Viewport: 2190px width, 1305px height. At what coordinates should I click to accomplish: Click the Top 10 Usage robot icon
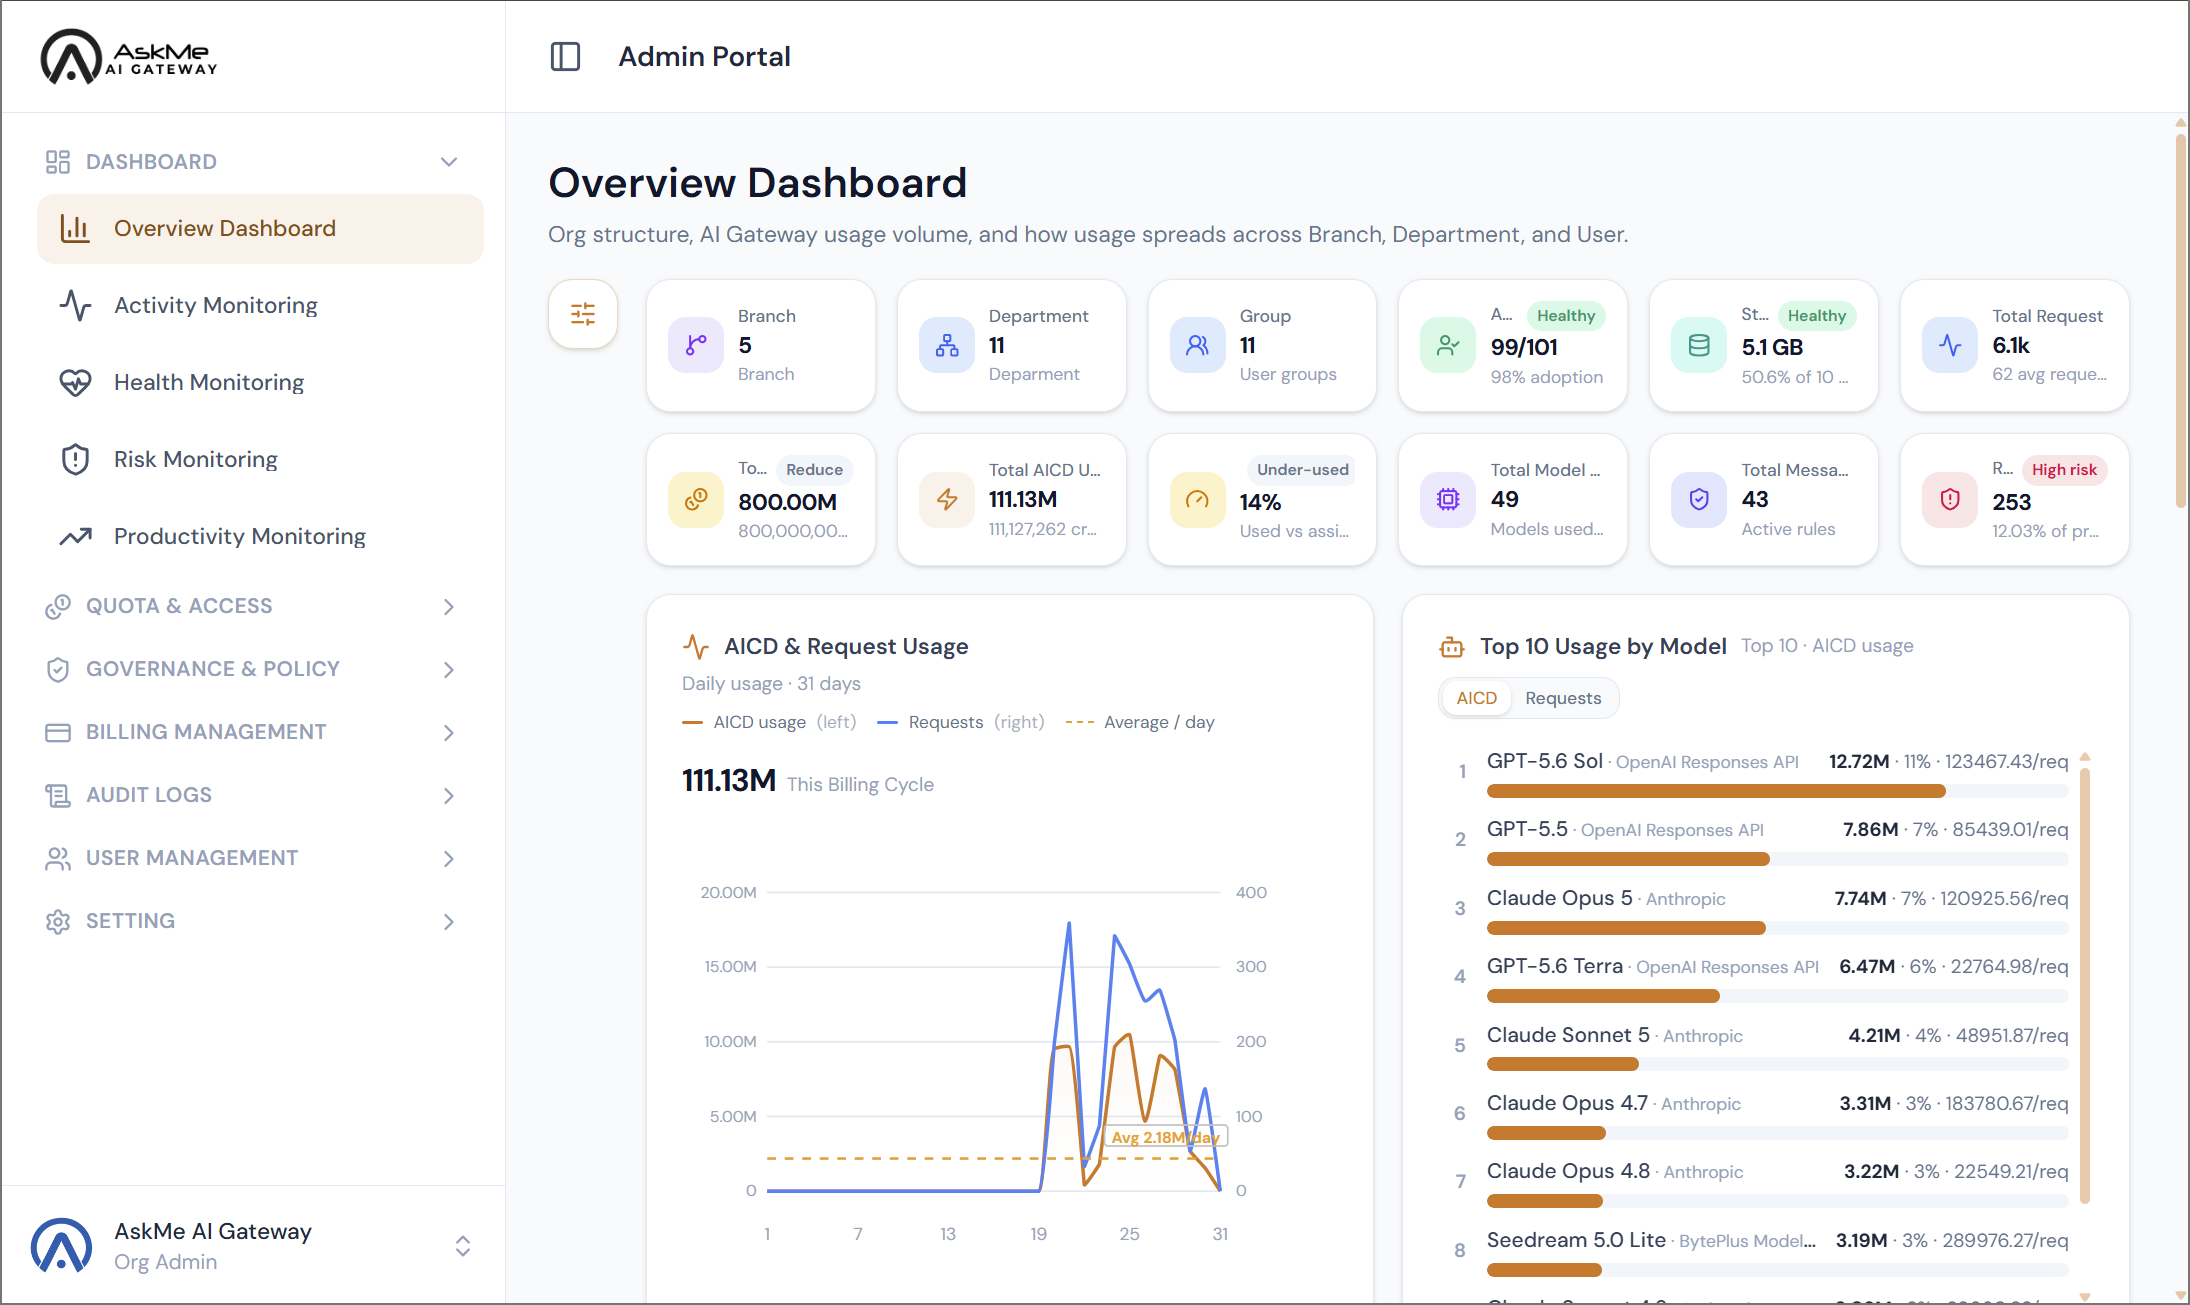pos(1452,647)
